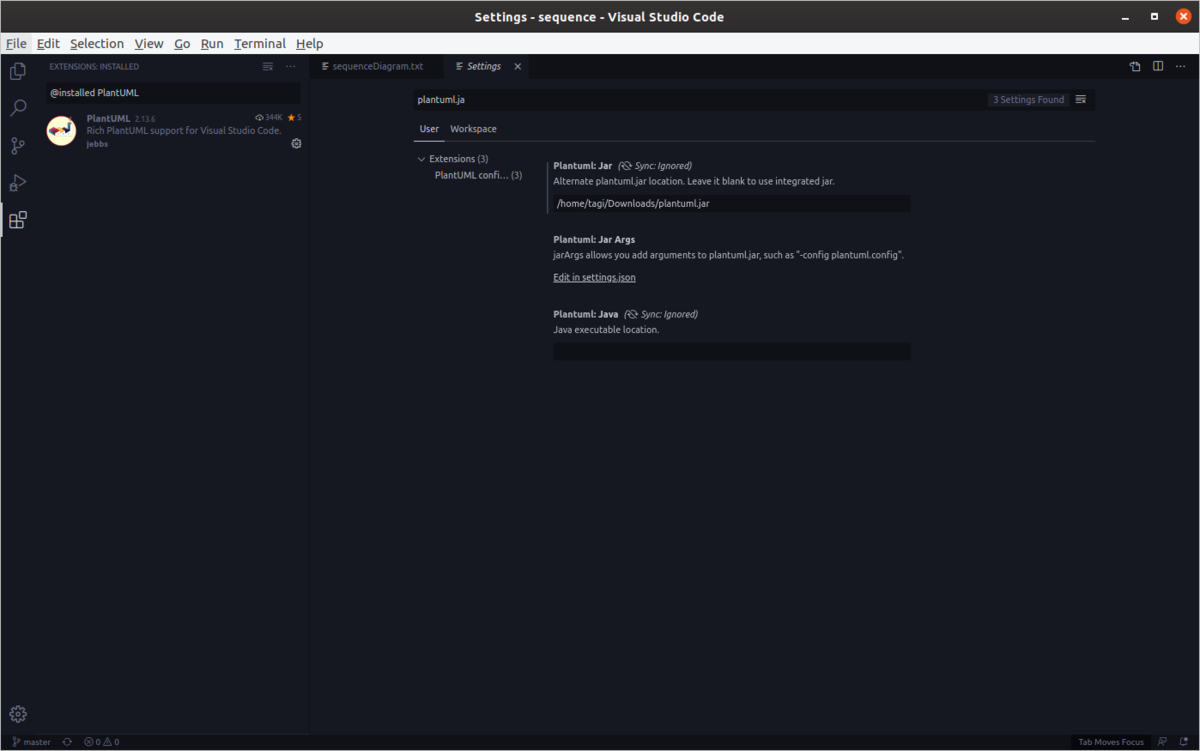Viewport: 1200px width, 751px height.
Task: Open the Go menu
Action: 182,44
